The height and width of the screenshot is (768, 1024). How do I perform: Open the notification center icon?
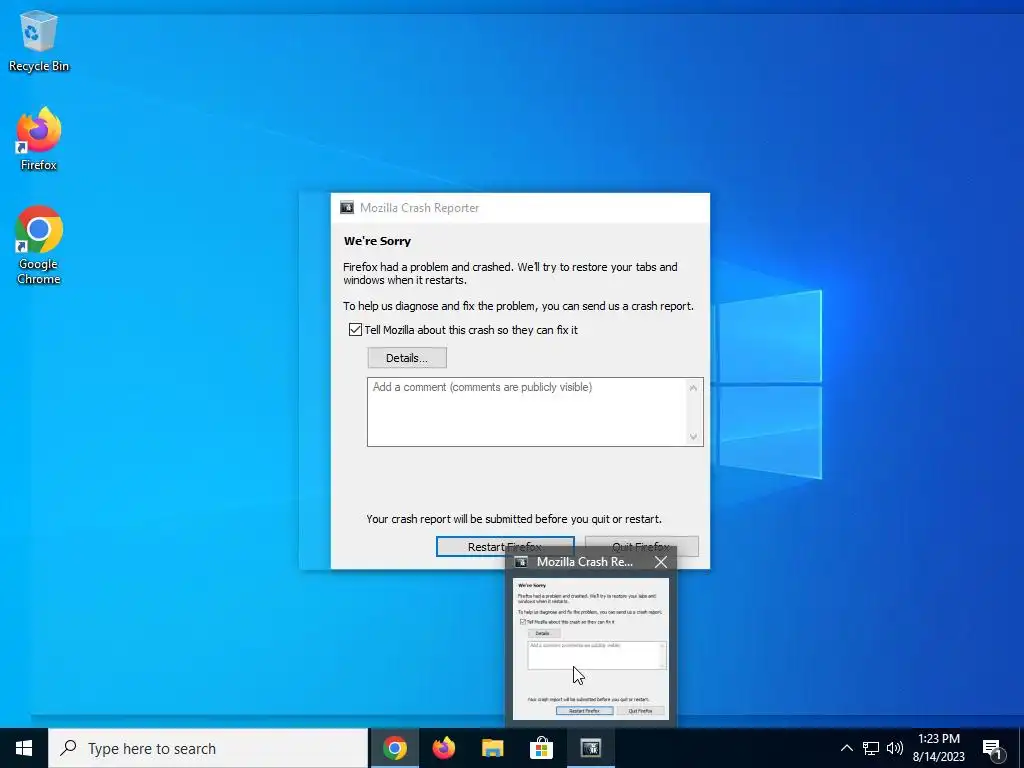pos(993,749)
